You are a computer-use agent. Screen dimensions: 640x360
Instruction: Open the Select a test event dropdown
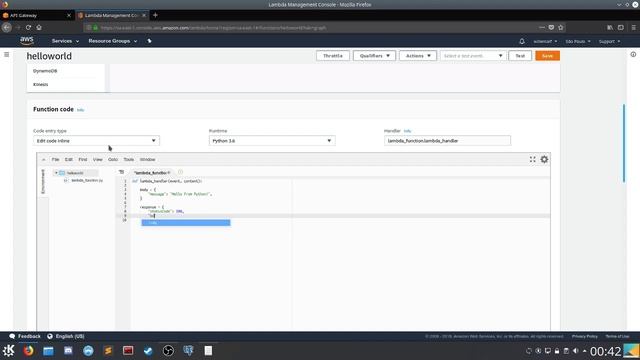point(473,56)
